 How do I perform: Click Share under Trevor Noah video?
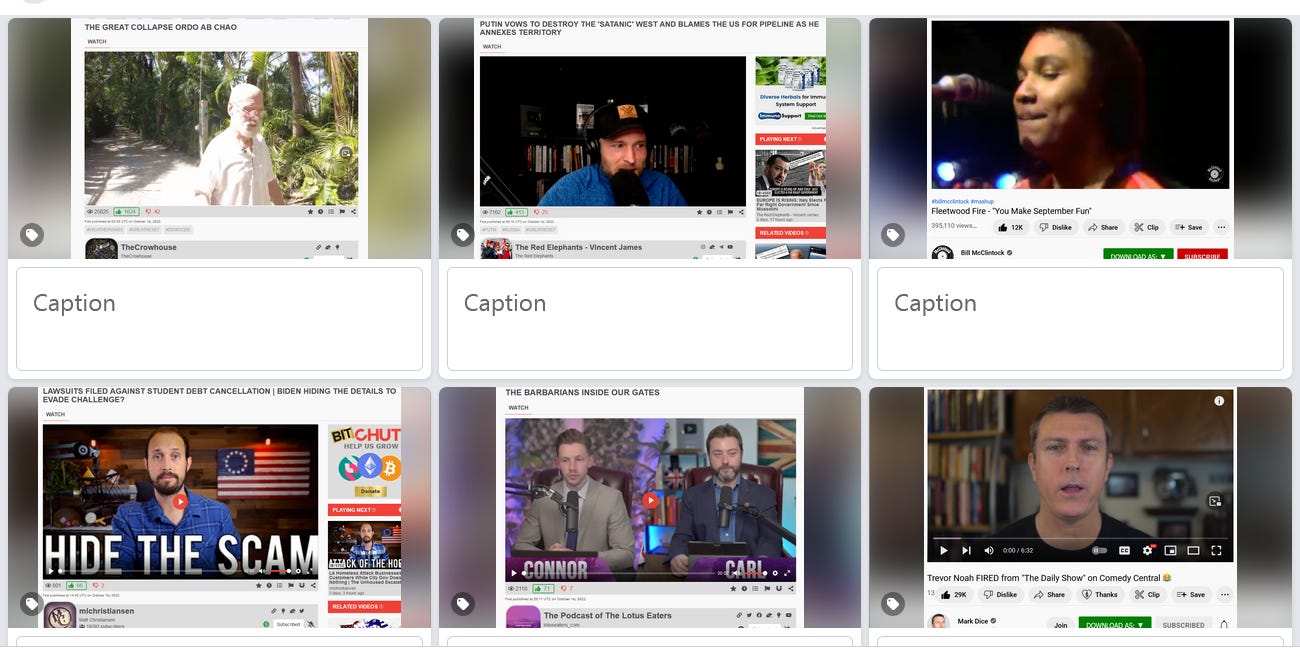1049,594
